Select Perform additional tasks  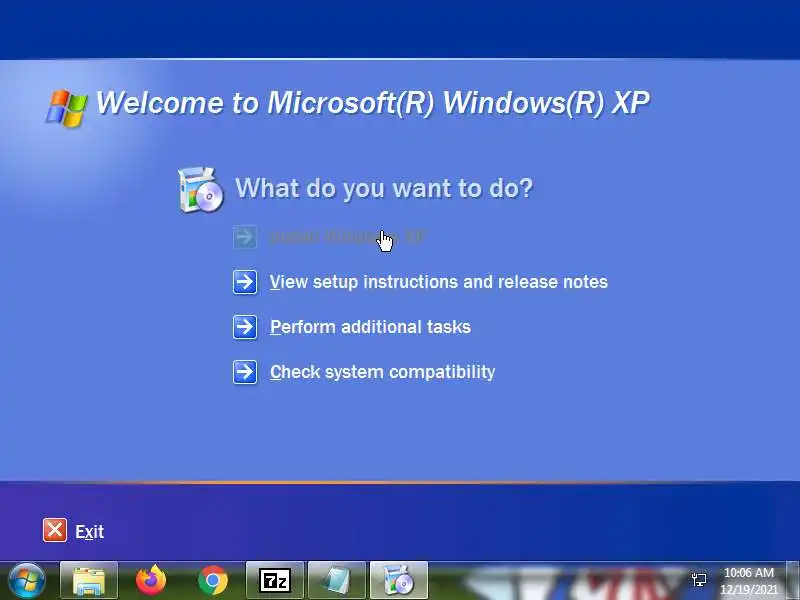pos(370,327)
